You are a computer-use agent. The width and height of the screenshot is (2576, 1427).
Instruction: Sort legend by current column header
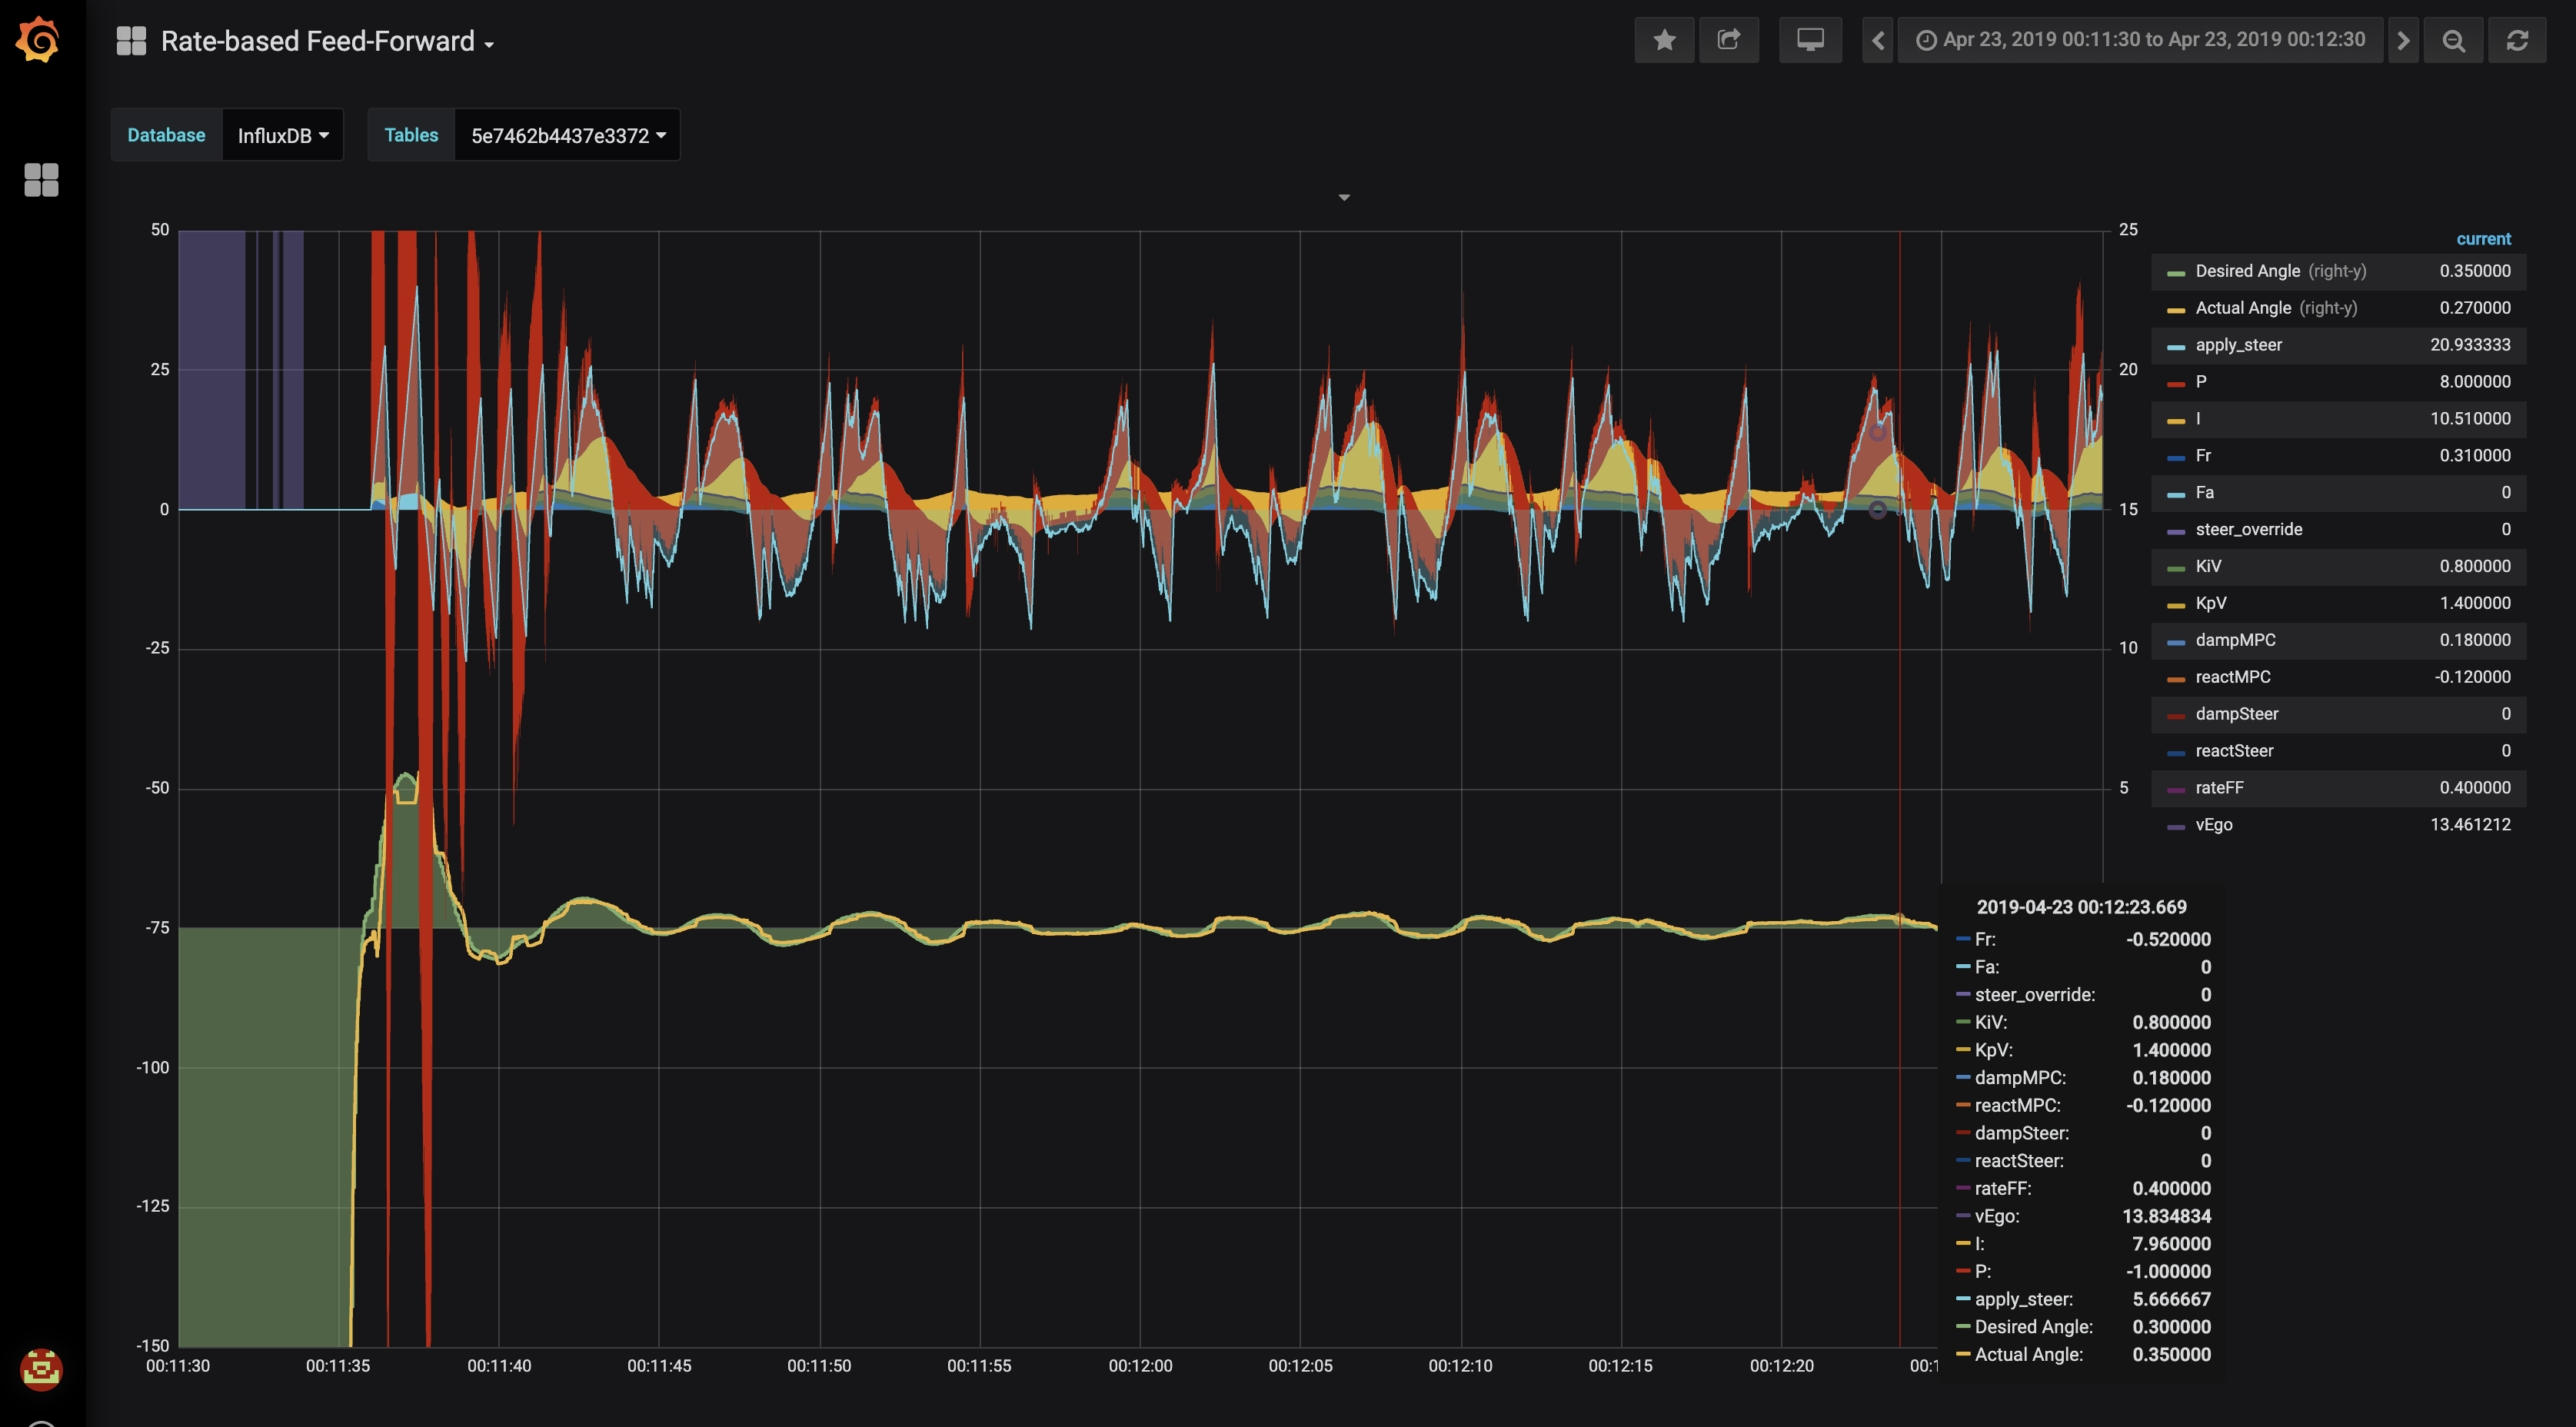[x=2483, y=239]
